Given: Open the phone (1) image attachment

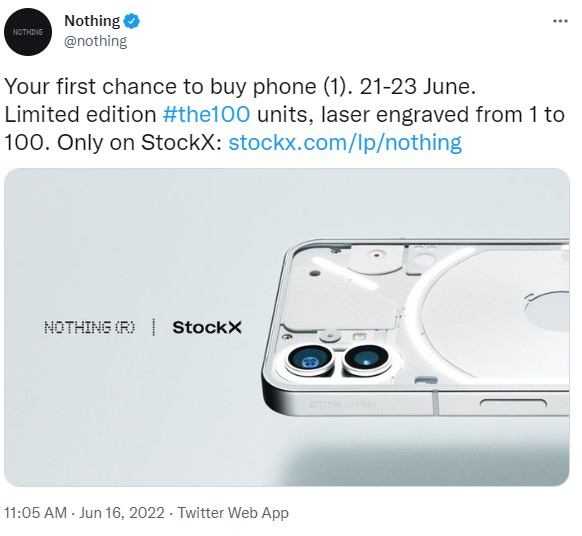Looking at the screenshot, I should [287, 327].
